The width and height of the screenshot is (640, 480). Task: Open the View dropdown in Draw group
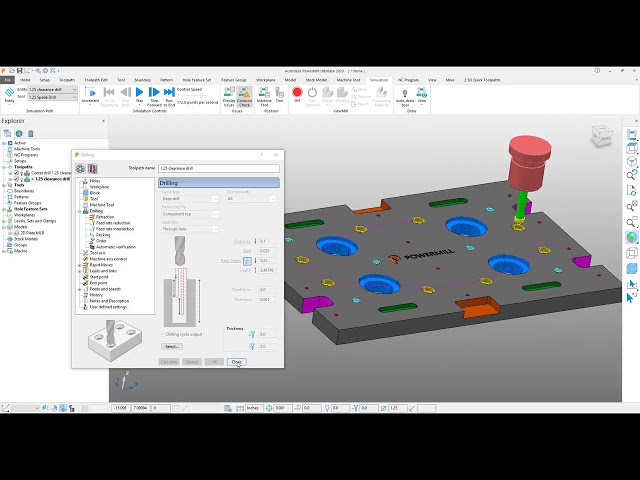[x=422, y=95]
